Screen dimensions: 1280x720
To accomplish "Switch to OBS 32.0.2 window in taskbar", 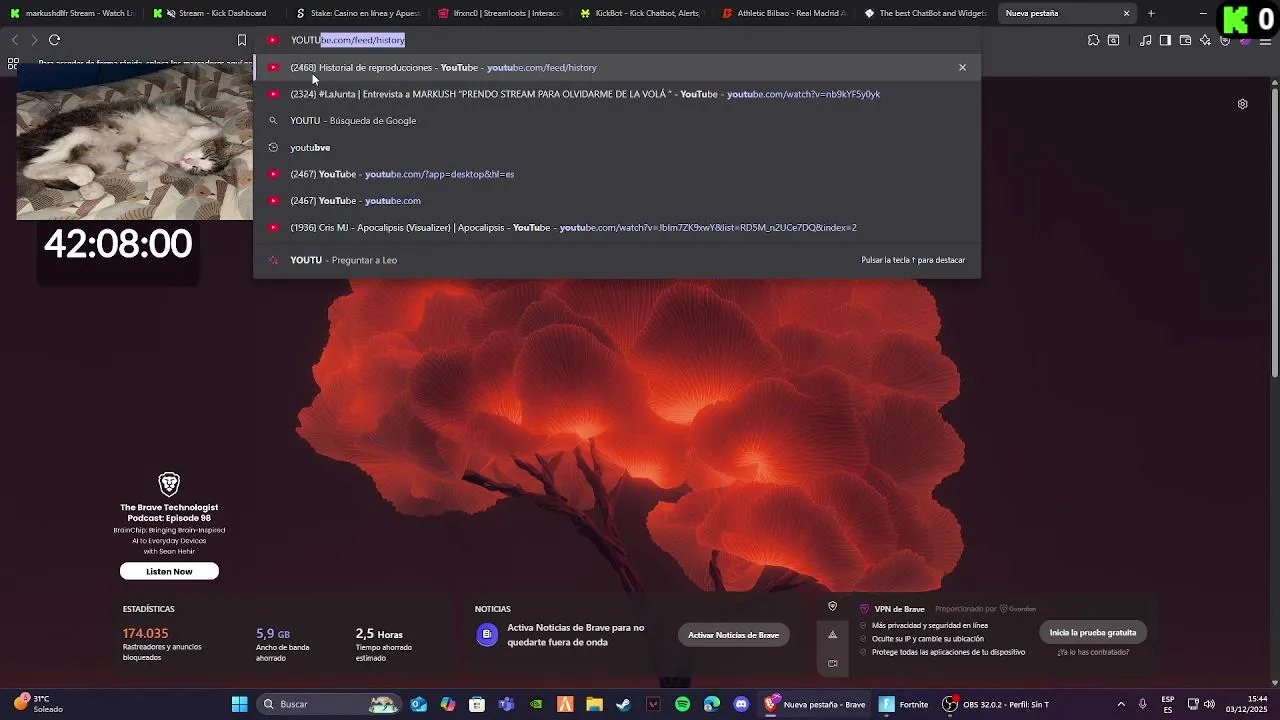I will coord(996,704).
